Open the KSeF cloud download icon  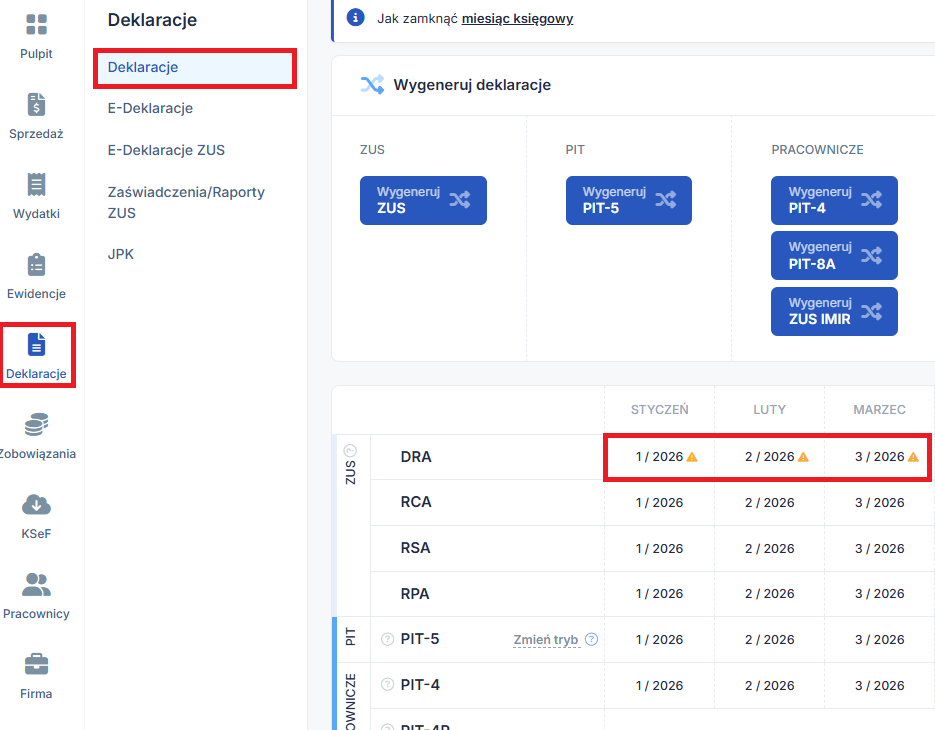[x=36, y=505]
